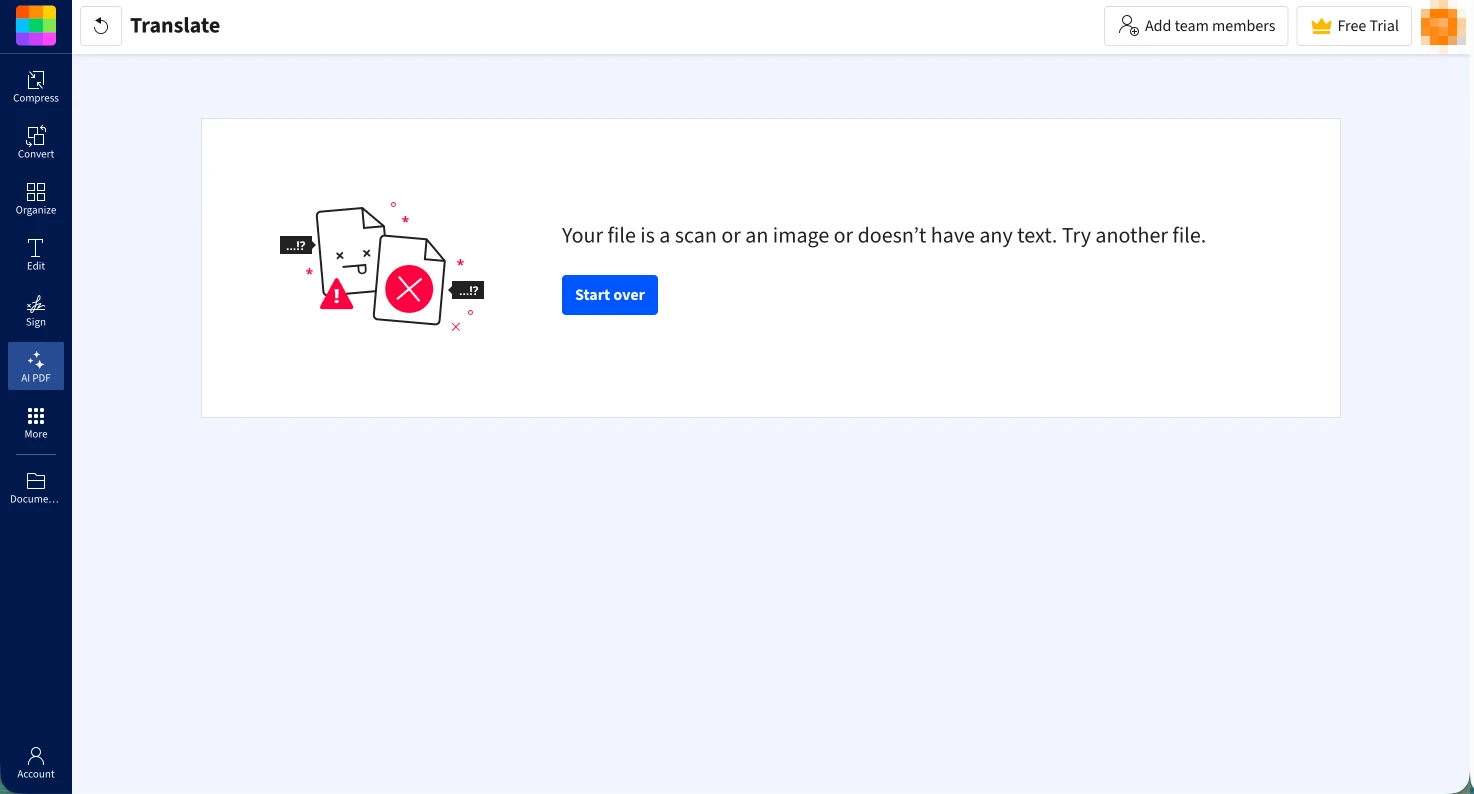Select the Edit tool in sidebar
The height and width of the screenshot is (794, 1474).
point(36,254)
